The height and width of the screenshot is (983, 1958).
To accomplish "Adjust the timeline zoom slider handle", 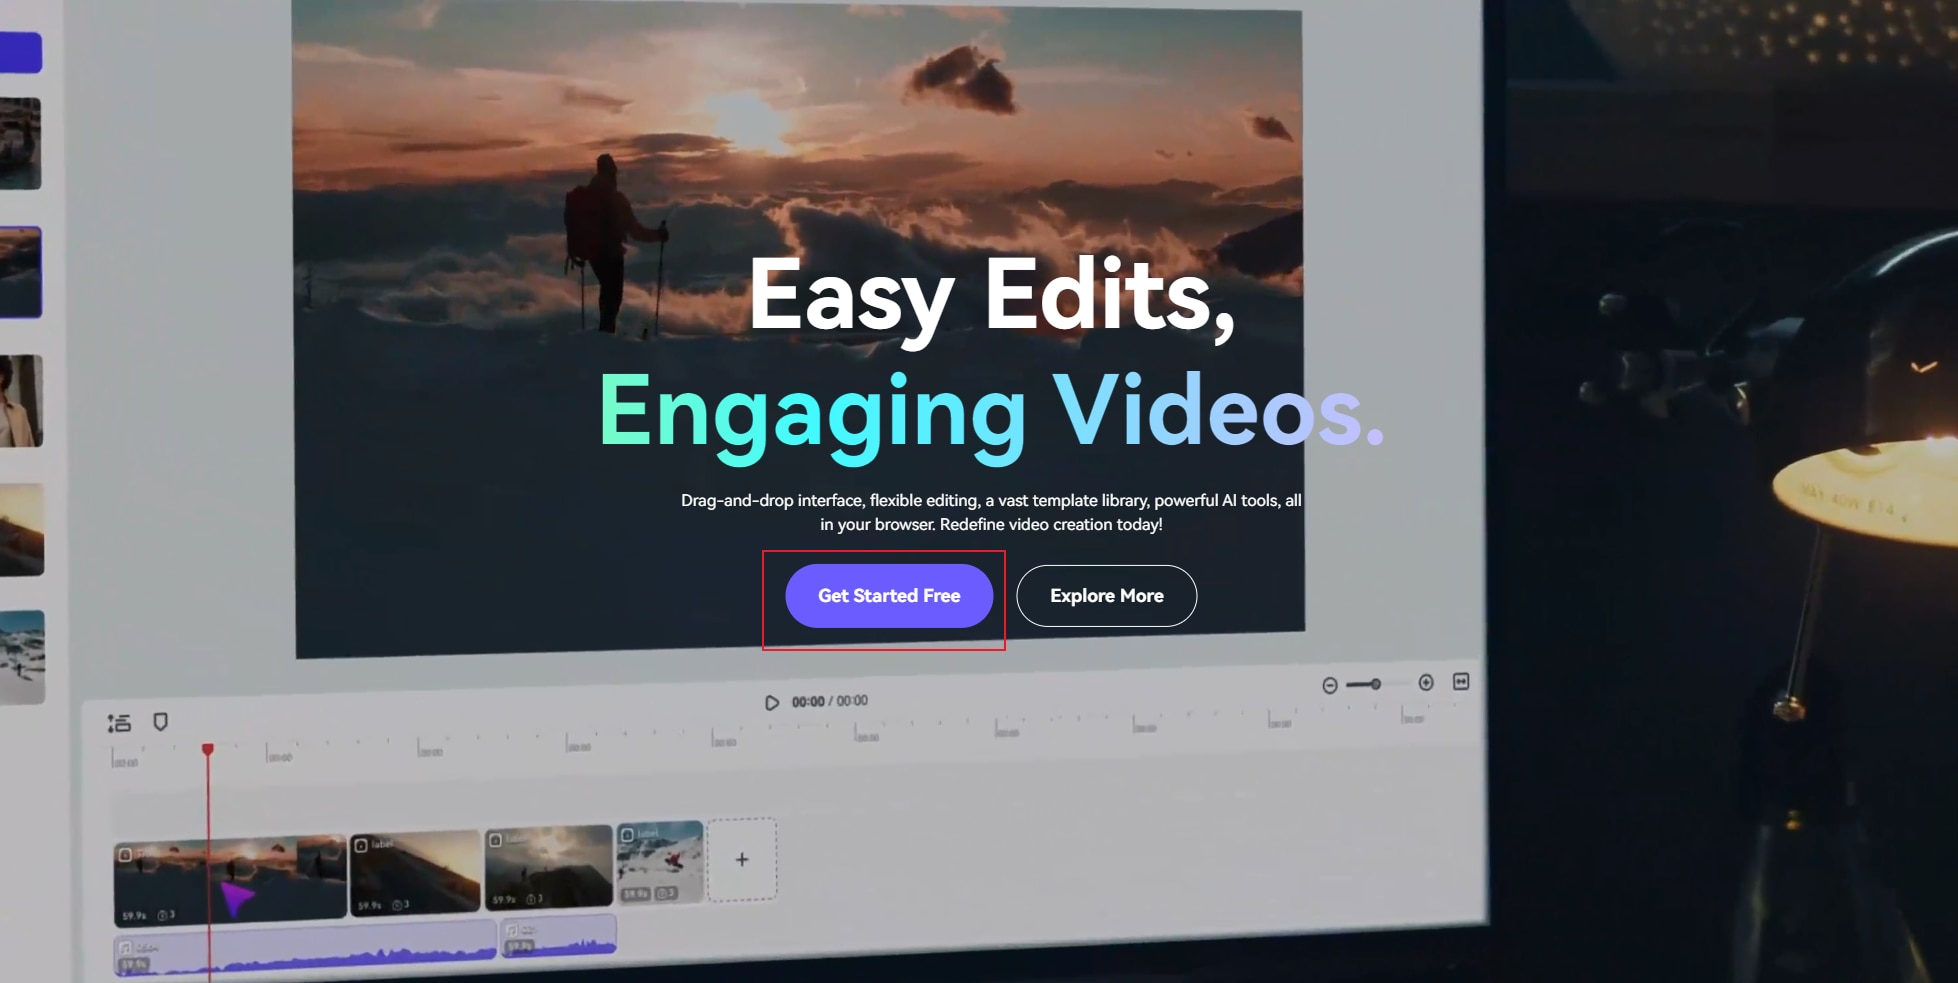I will point(1376,684).
